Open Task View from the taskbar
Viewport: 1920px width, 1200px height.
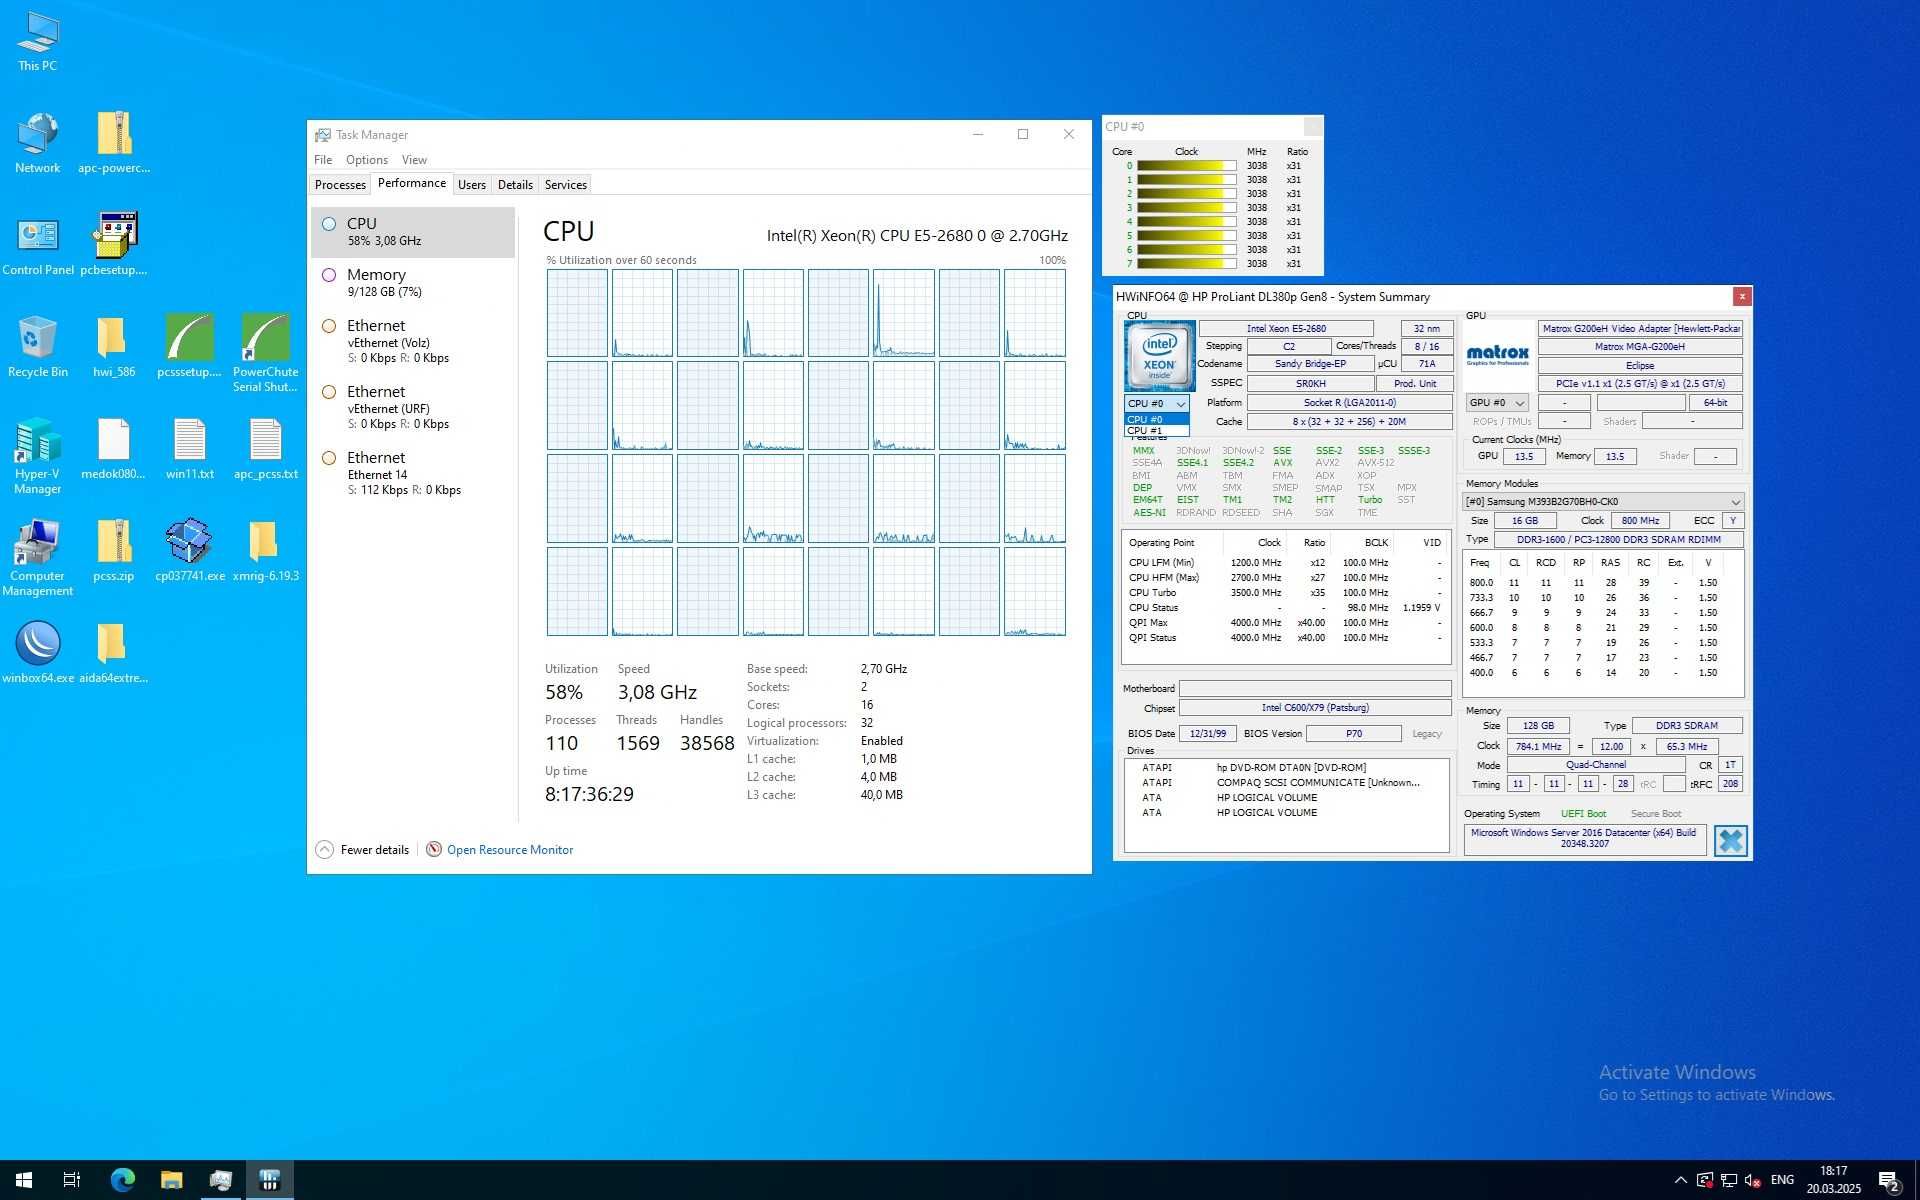72,1180
